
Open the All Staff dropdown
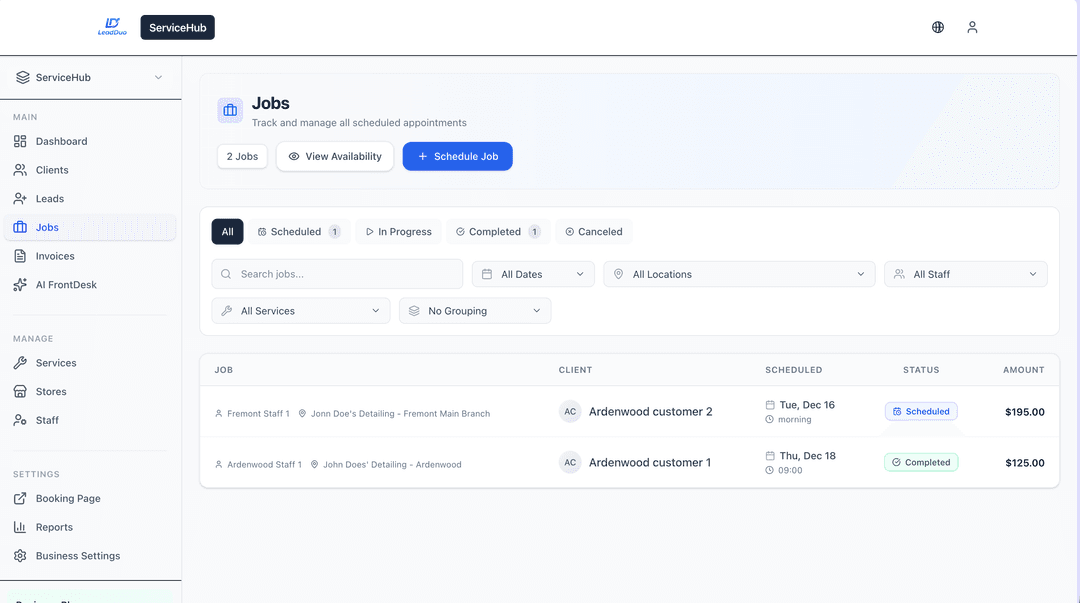[964, 273]
